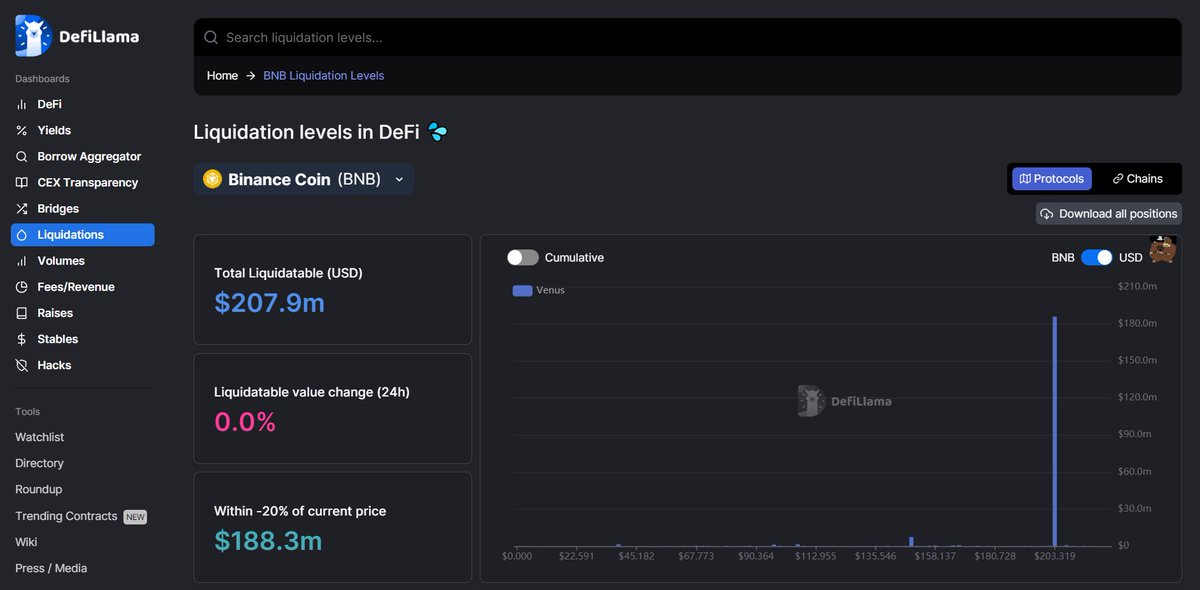The width and height of the screenshot is (1200, 590).
Task: Toggle the Cumulative switch
Action: (522, 258)
